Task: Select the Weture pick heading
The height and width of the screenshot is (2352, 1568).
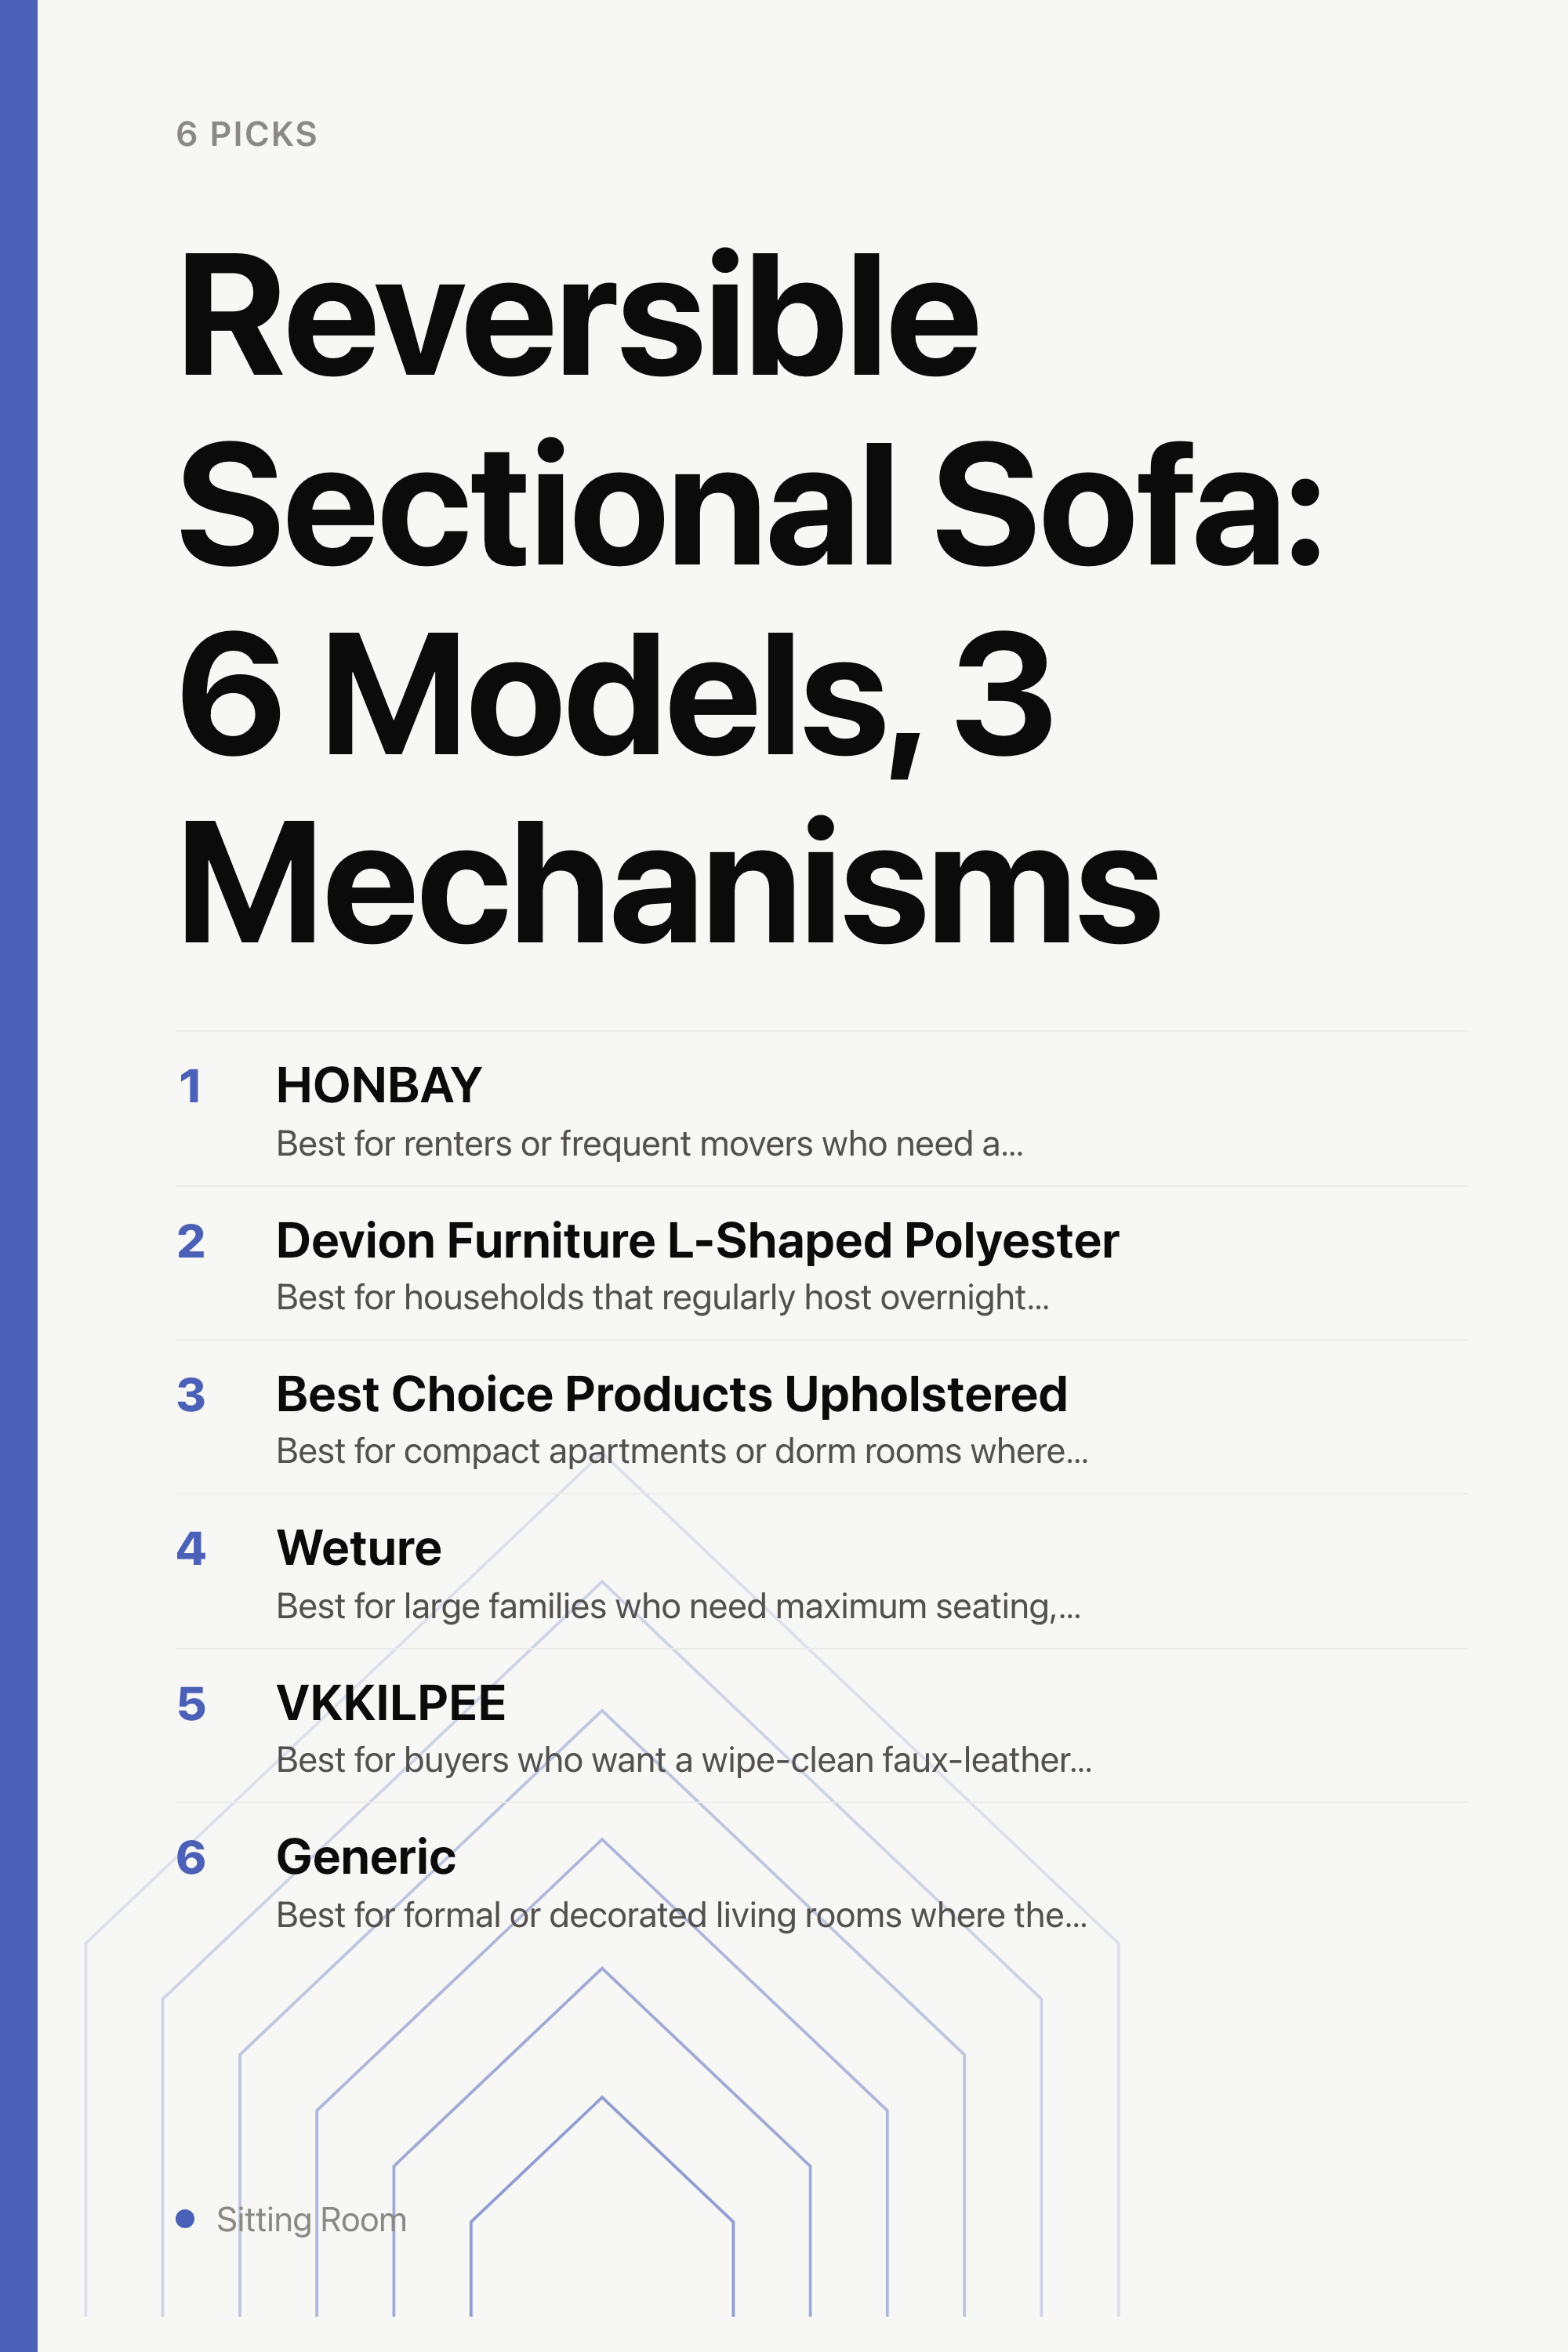Action: click(x=359, y=1549)
